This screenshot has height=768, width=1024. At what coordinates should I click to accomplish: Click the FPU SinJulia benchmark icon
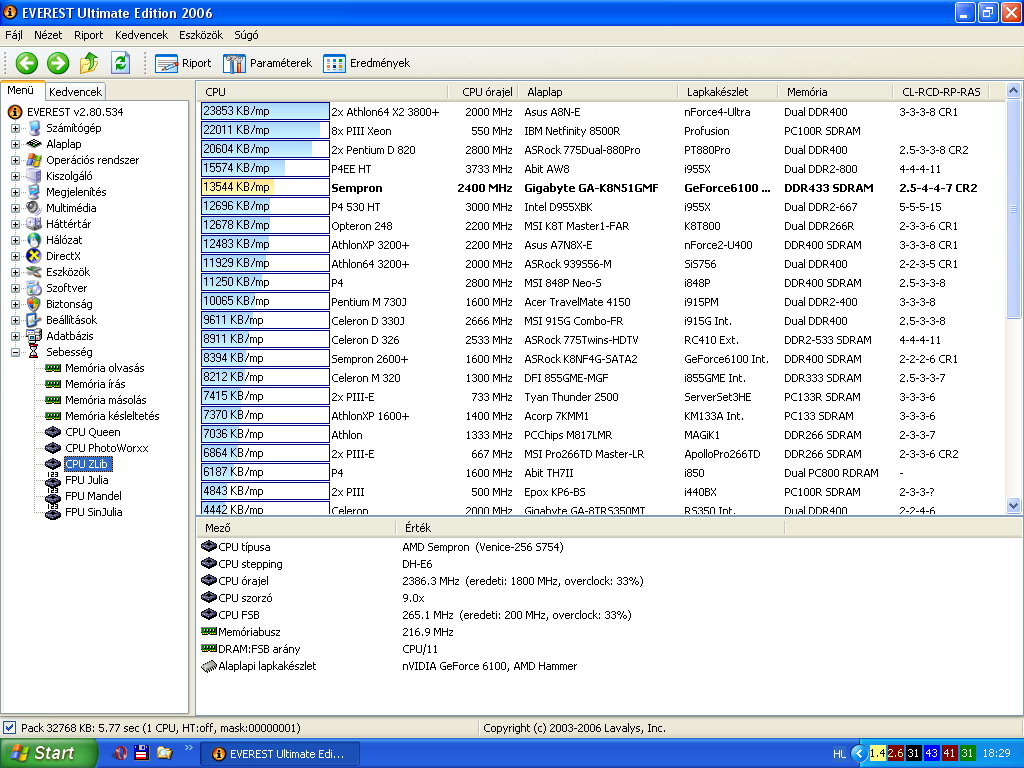(x=53, y=512)
